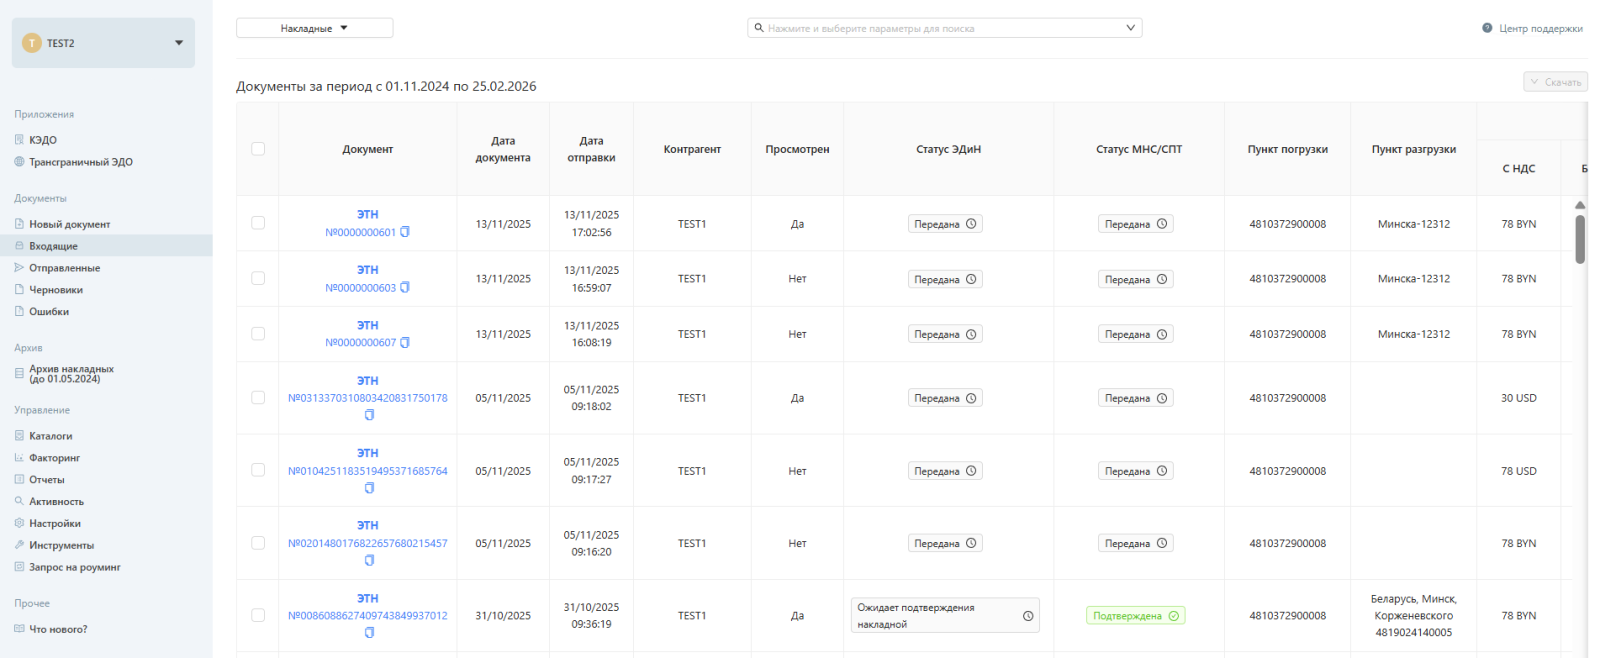
Task: Click the search magnifier icon
Action: (x=759, y=28)
